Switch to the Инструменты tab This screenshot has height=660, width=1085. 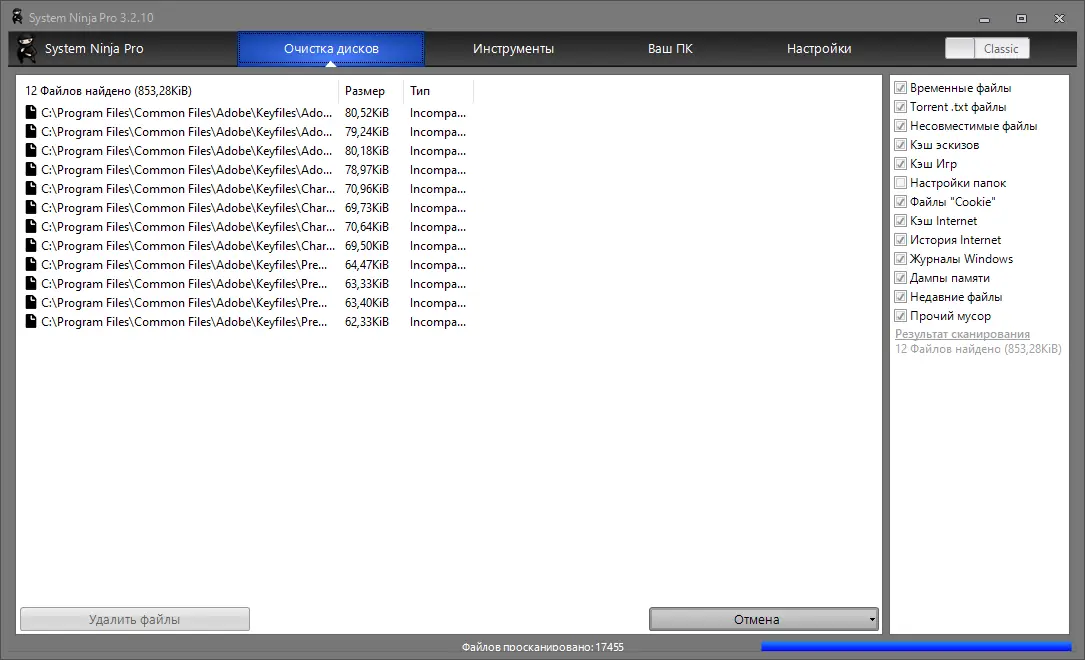(x=513, y=48)
